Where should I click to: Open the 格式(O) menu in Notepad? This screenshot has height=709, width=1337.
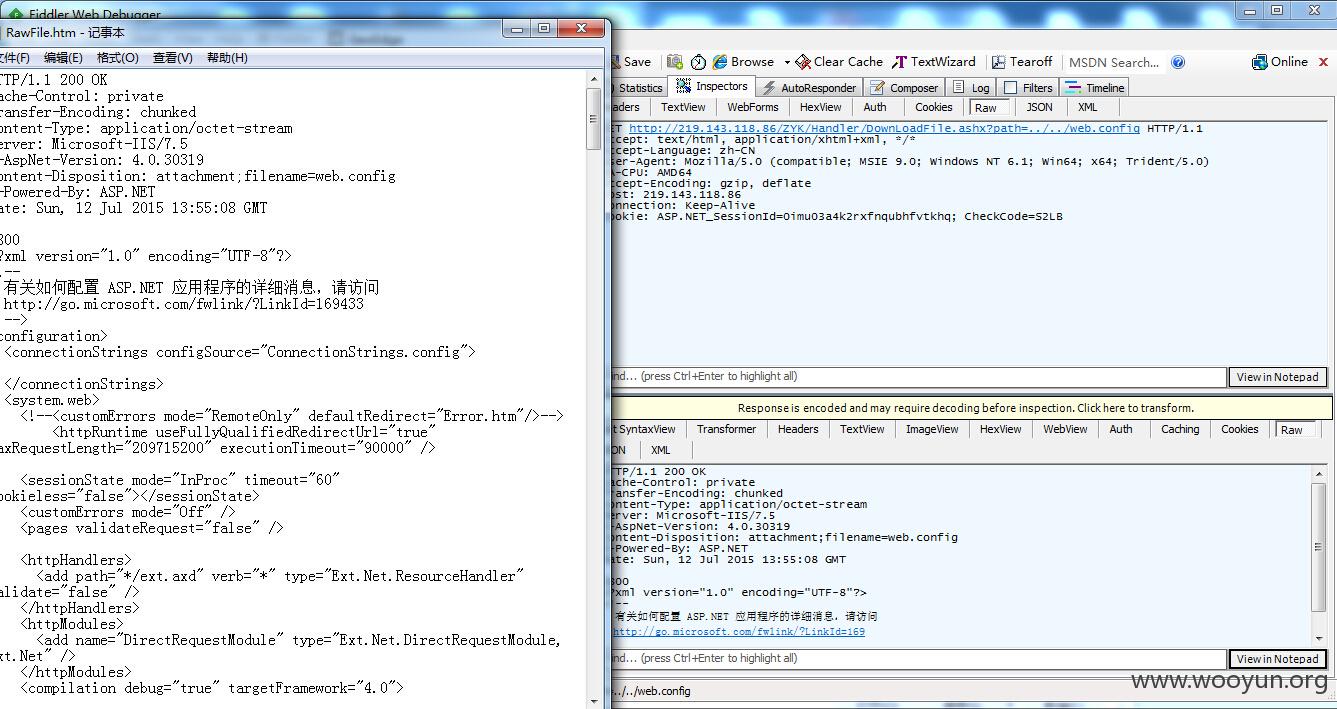(118, 58)
